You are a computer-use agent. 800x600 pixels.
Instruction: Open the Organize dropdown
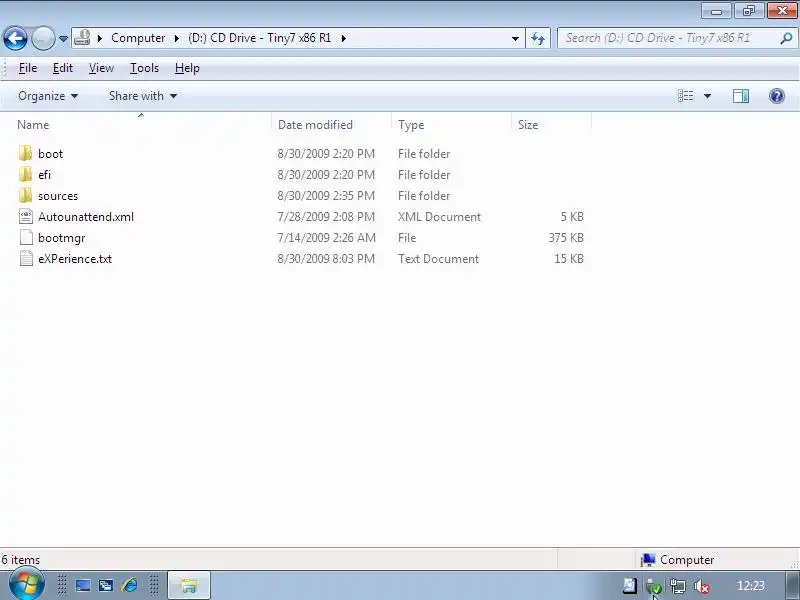[48, 96]
